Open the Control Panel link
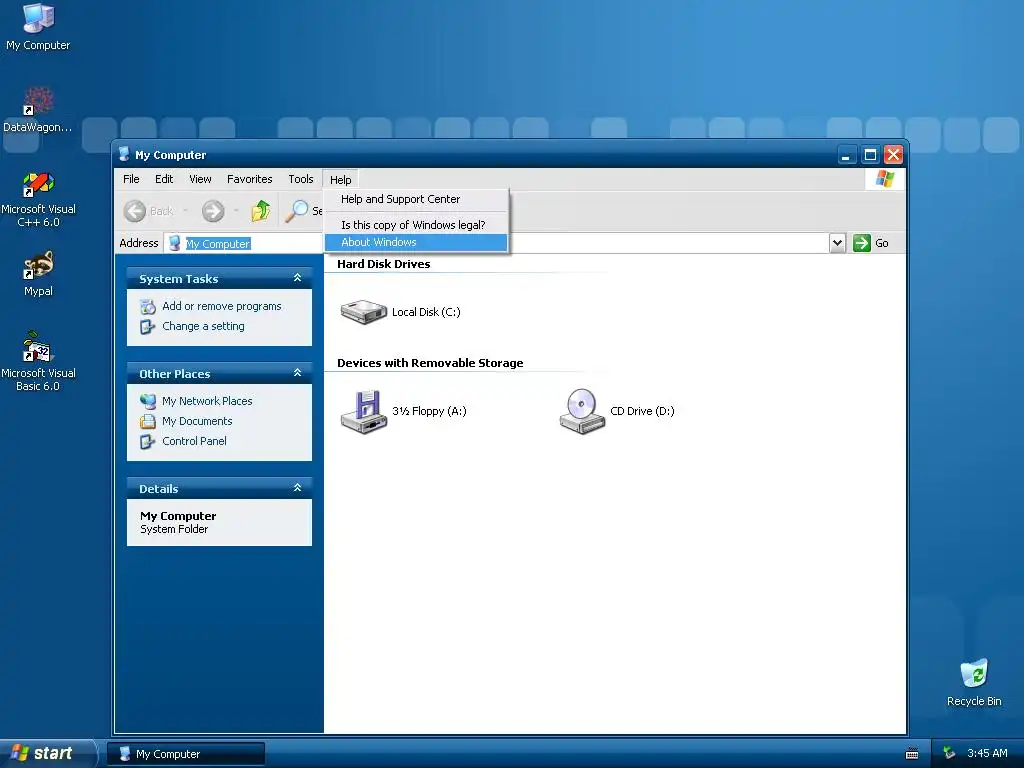The width and height of the screenshot is (1024, 768). [x=194, y=441]
